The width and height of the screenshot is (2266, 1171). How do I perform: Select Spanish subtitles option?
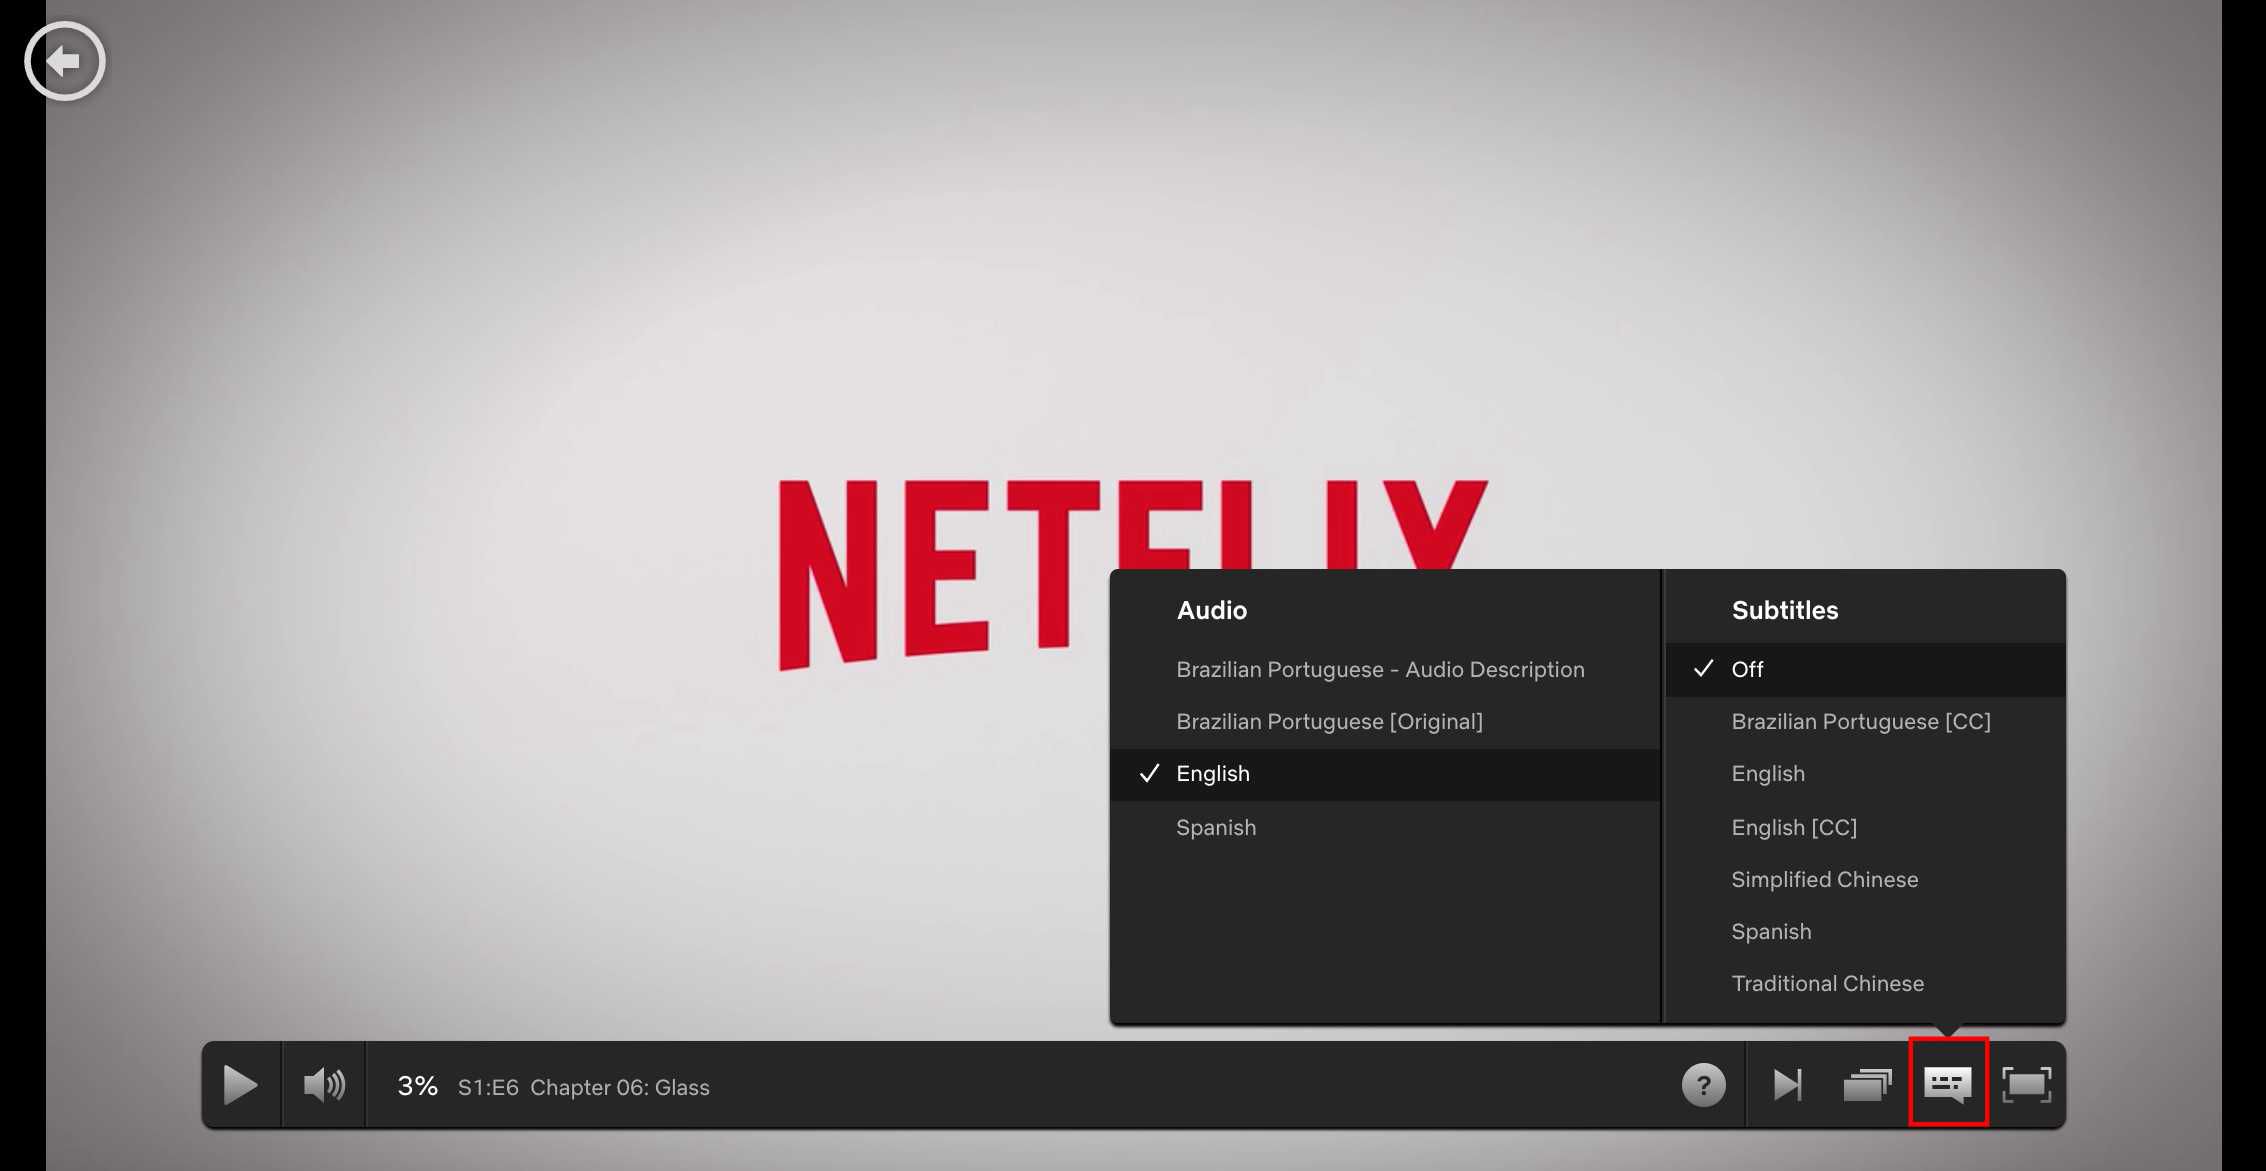point(1772,931)
